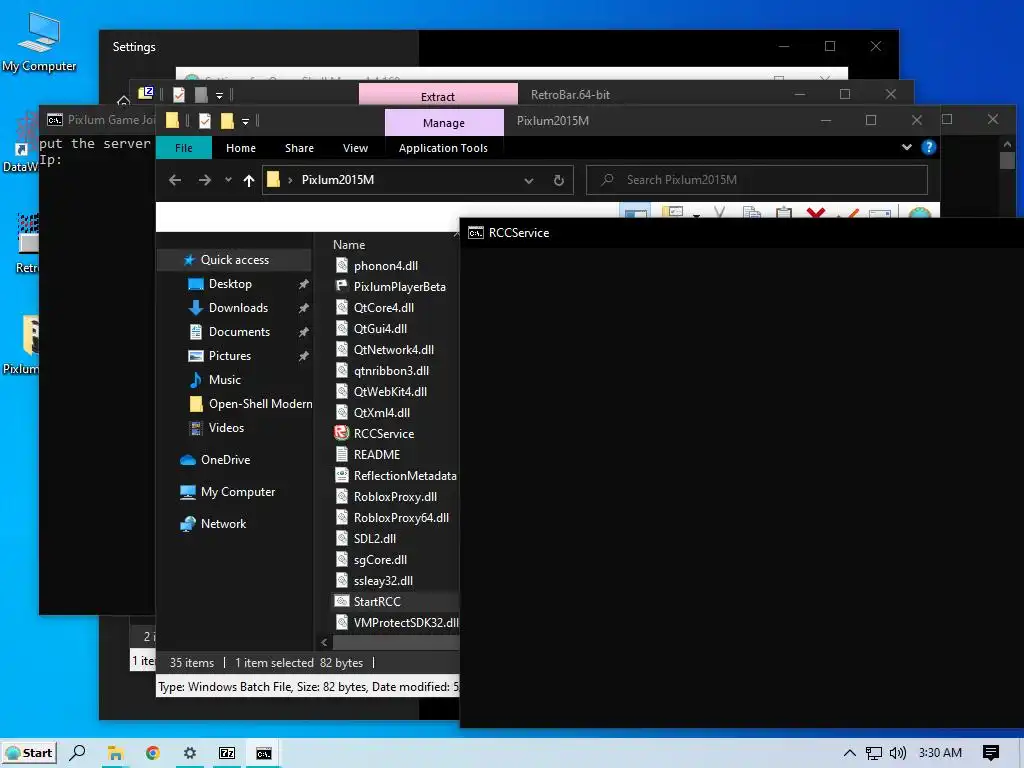Viewport: 1024px width, 768px height.
Task: Select Network in navigation pane
Action: point(223,524)
